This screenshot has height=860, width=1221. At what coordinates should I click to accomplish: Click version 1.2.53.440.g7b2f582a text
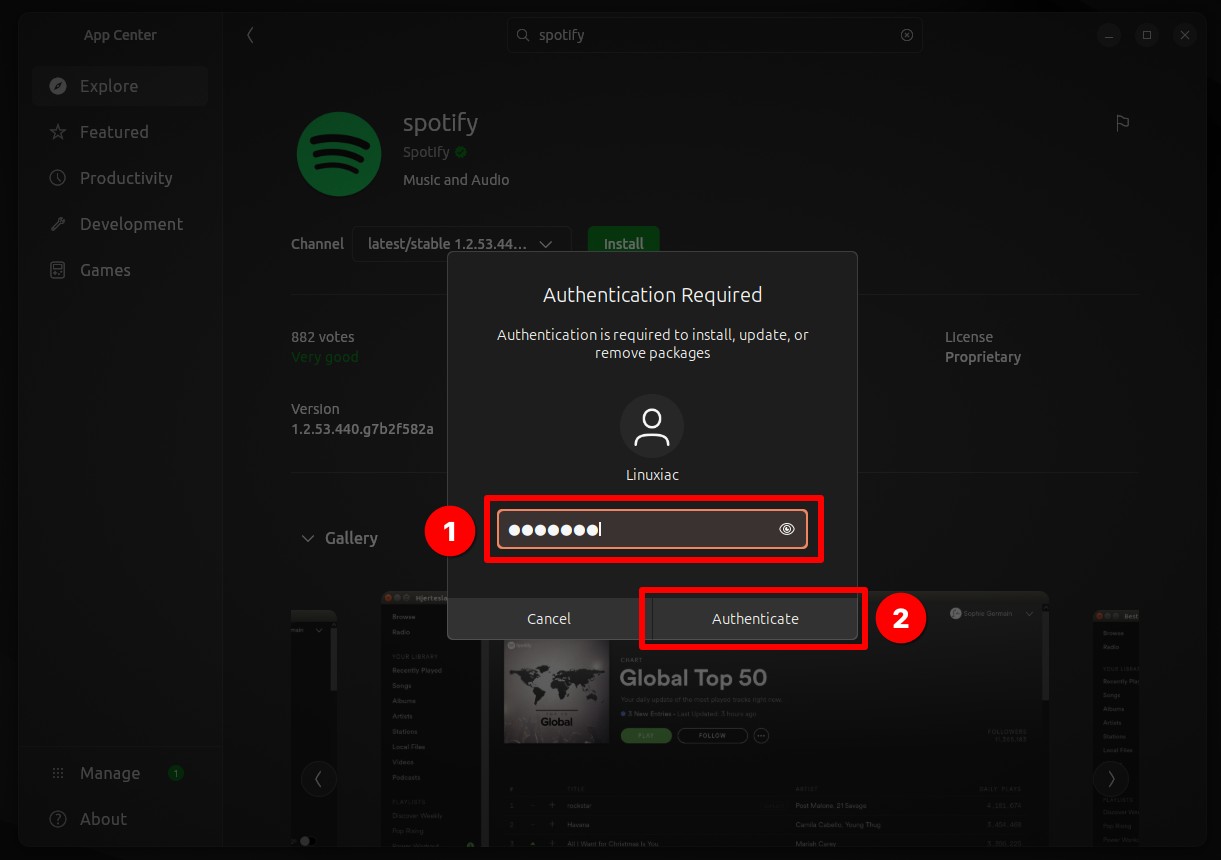[362, 429]
